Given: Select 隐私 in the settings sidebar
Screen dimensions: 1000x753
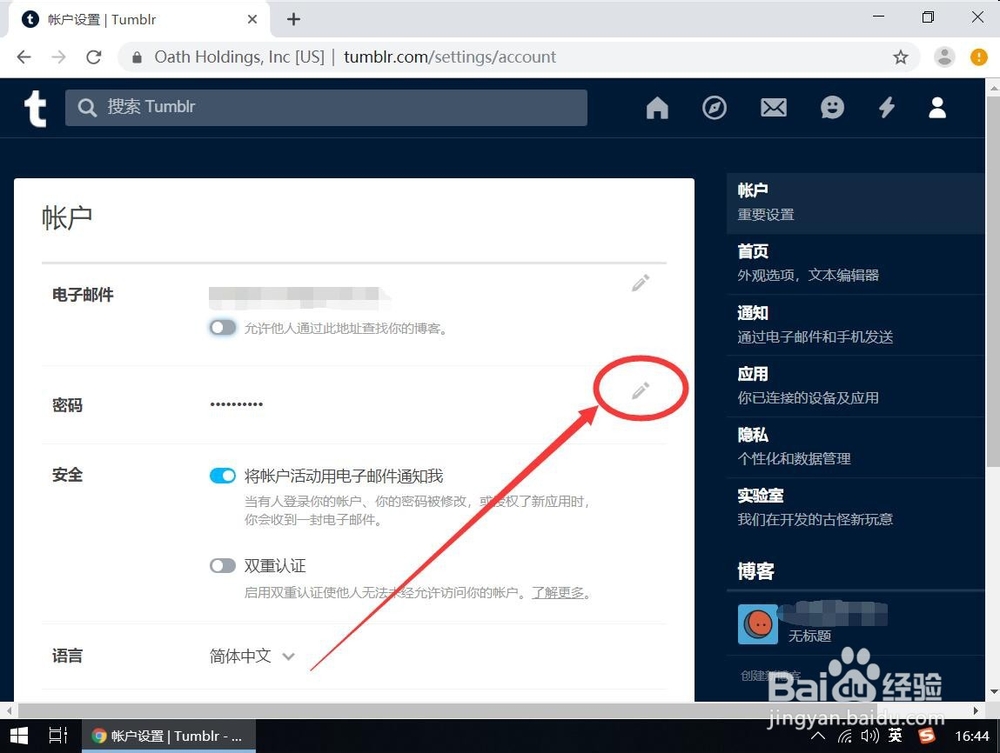Looking at the screenshot, I should tap(752, 434).
